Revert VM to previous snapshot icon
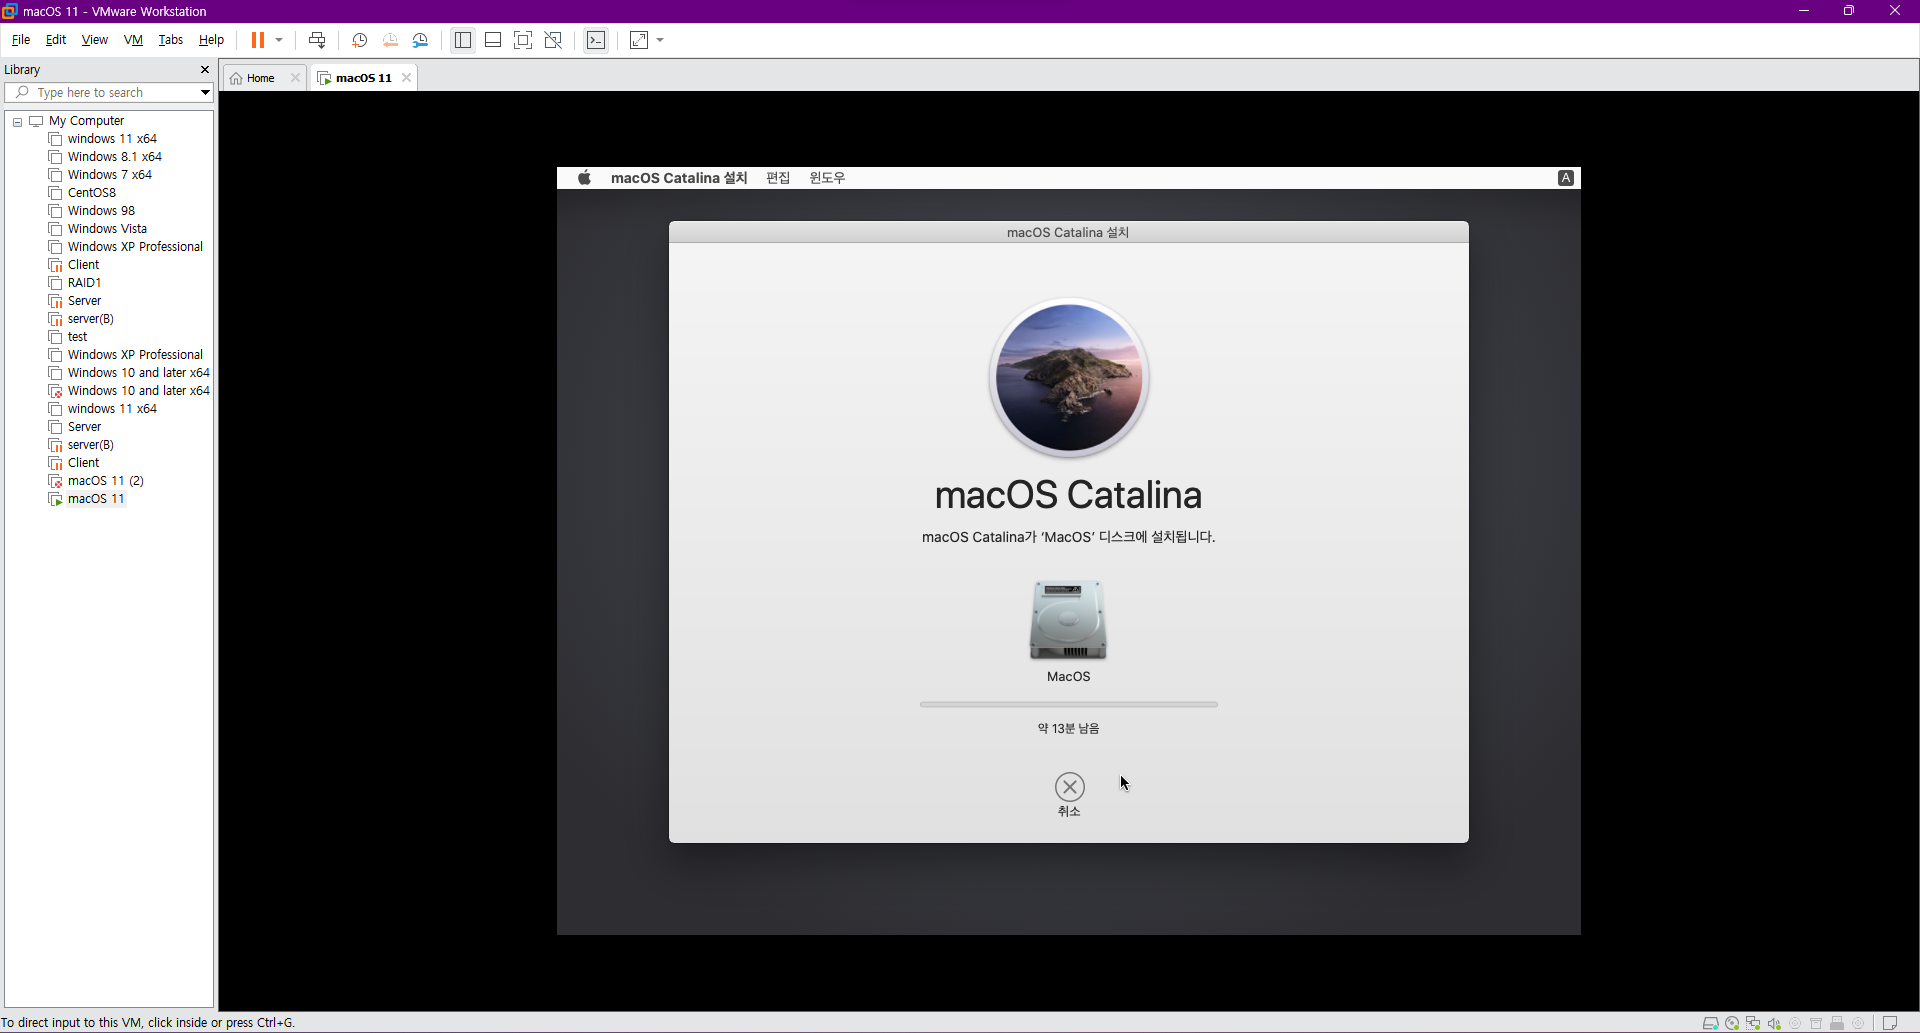Viewport: 1920px width, 1033px height. 390,40
